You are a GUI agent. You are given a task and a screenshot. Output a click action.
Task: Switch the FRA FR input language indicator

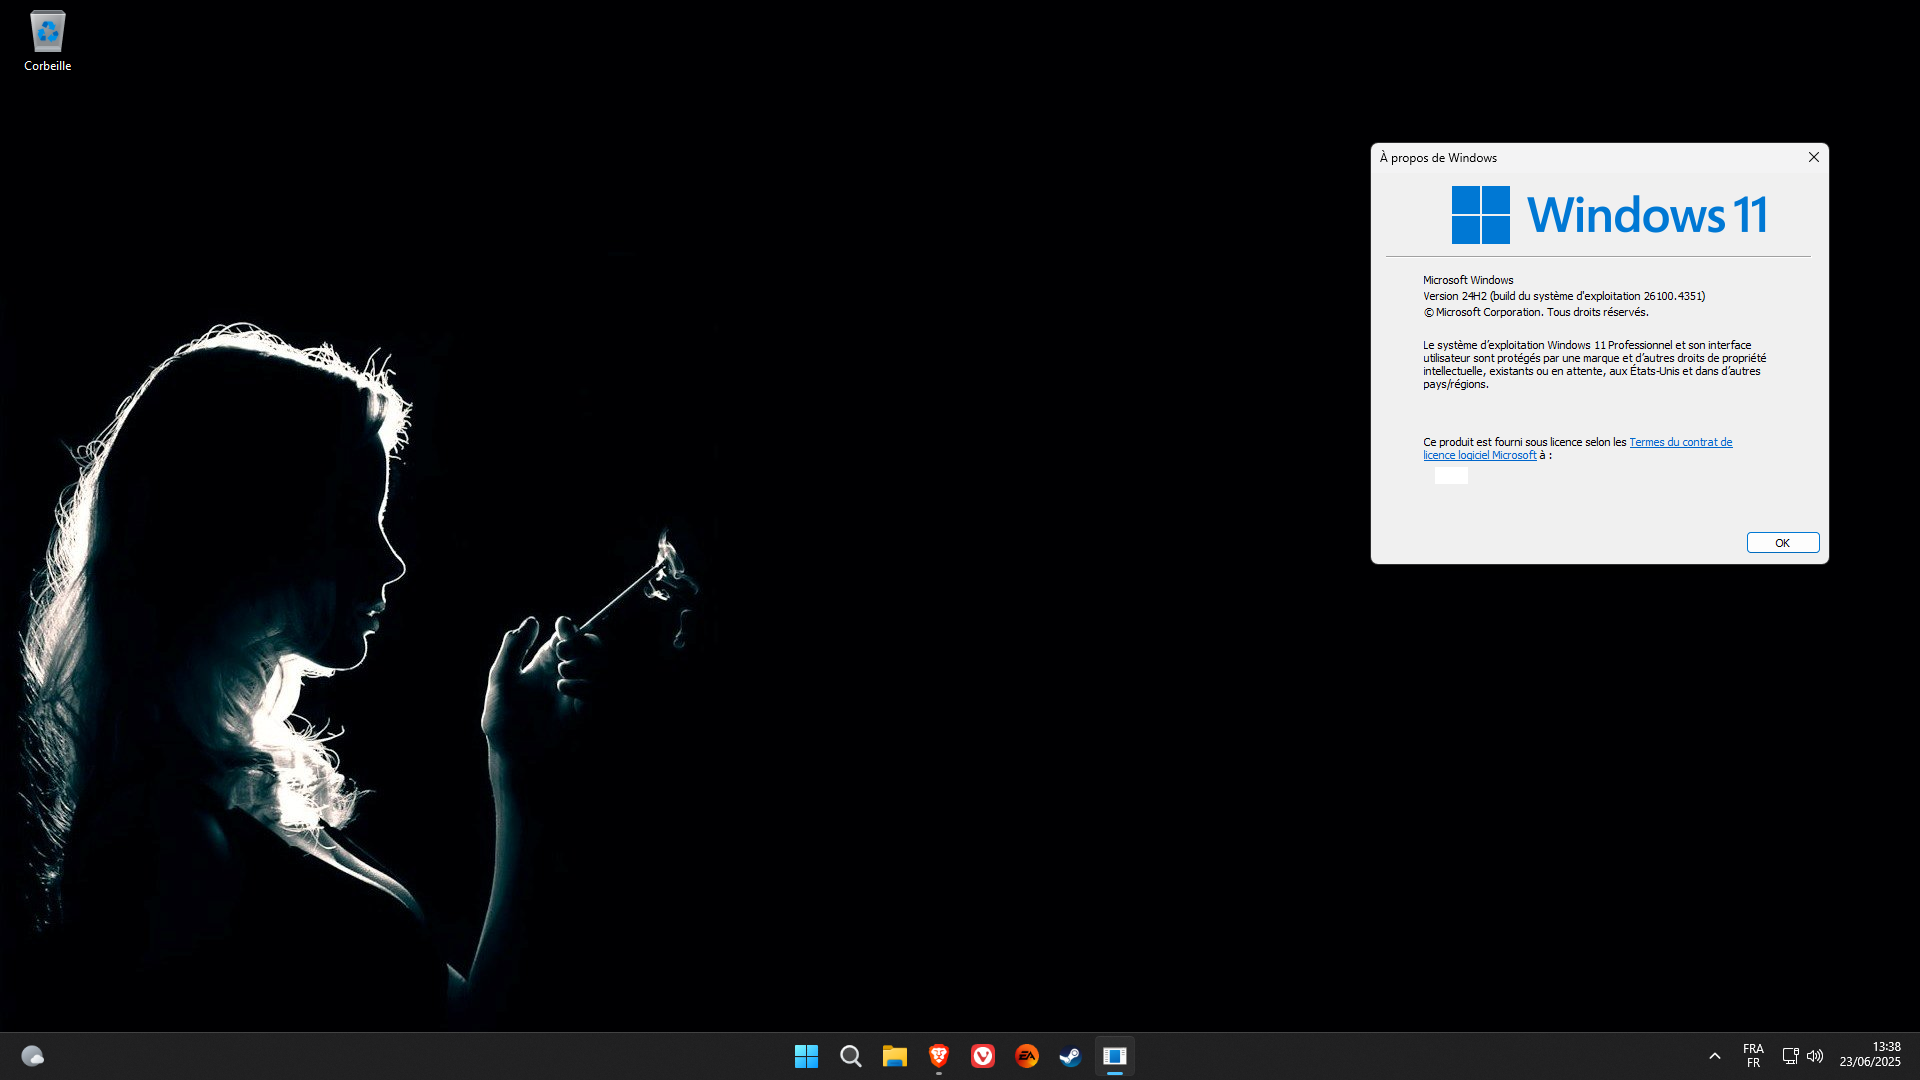point(1753,1056)
